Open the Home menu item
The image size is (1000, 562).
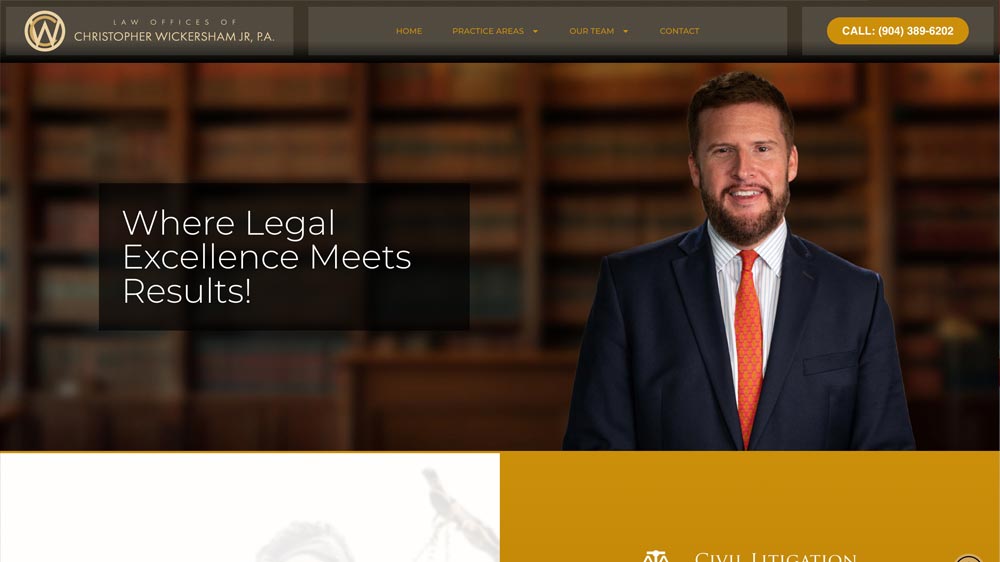409,31
